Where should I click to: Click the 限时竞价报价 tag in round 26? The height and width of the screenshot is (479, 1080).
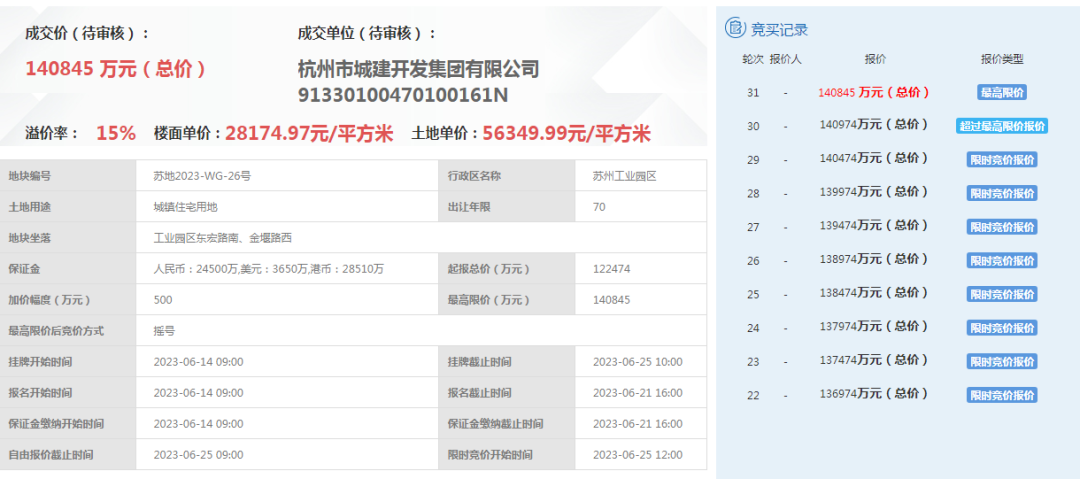click(x=1002, y=261)
